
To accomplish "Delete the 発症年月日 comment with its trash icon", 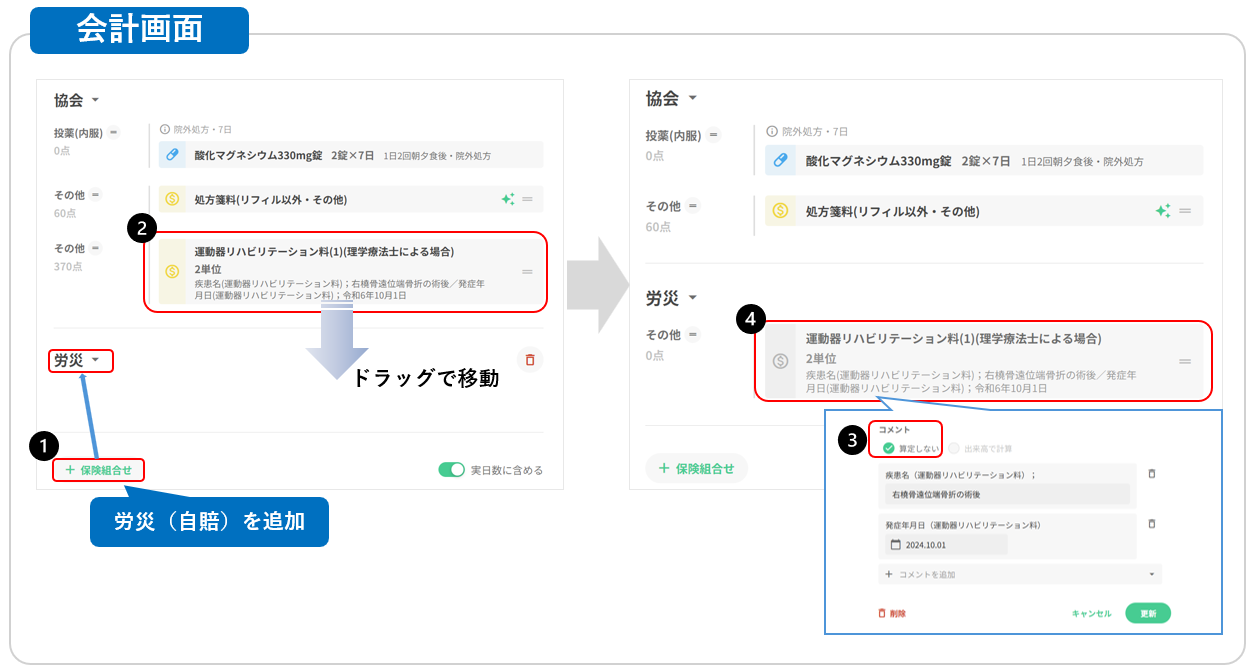I will pyautogui.click(x=1152, y=523).
